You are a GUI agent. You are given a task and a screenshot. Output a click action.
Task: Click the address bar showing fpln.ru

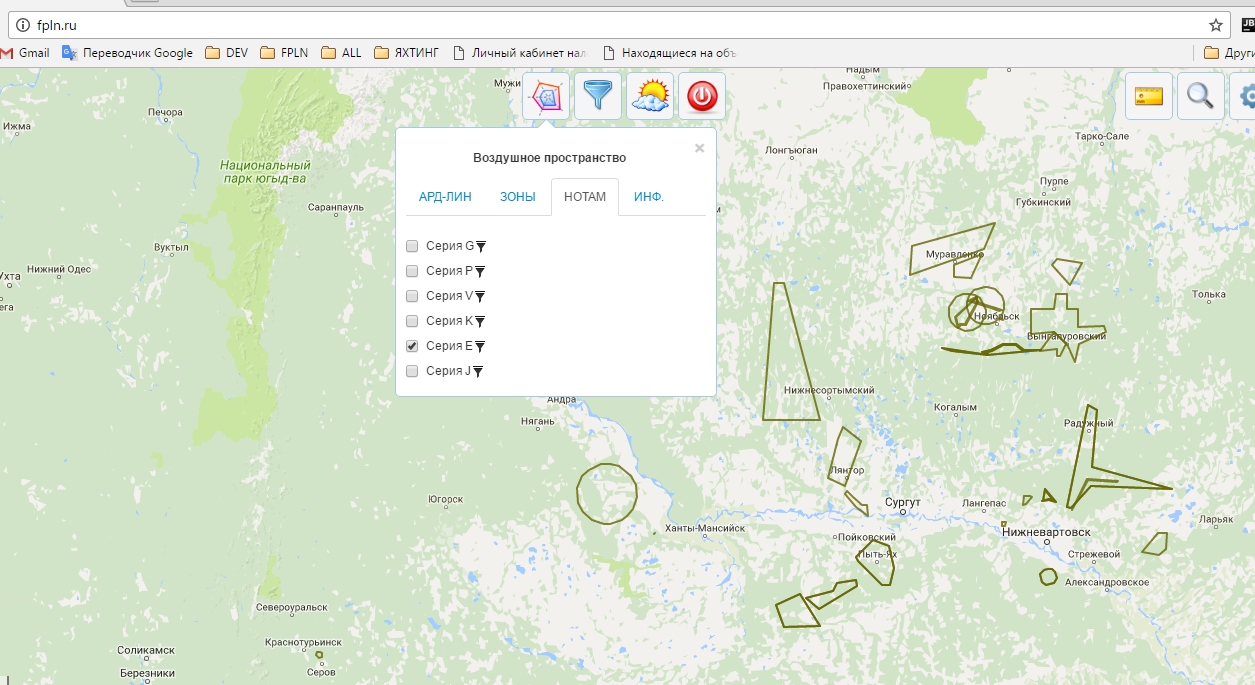[600, 25]
